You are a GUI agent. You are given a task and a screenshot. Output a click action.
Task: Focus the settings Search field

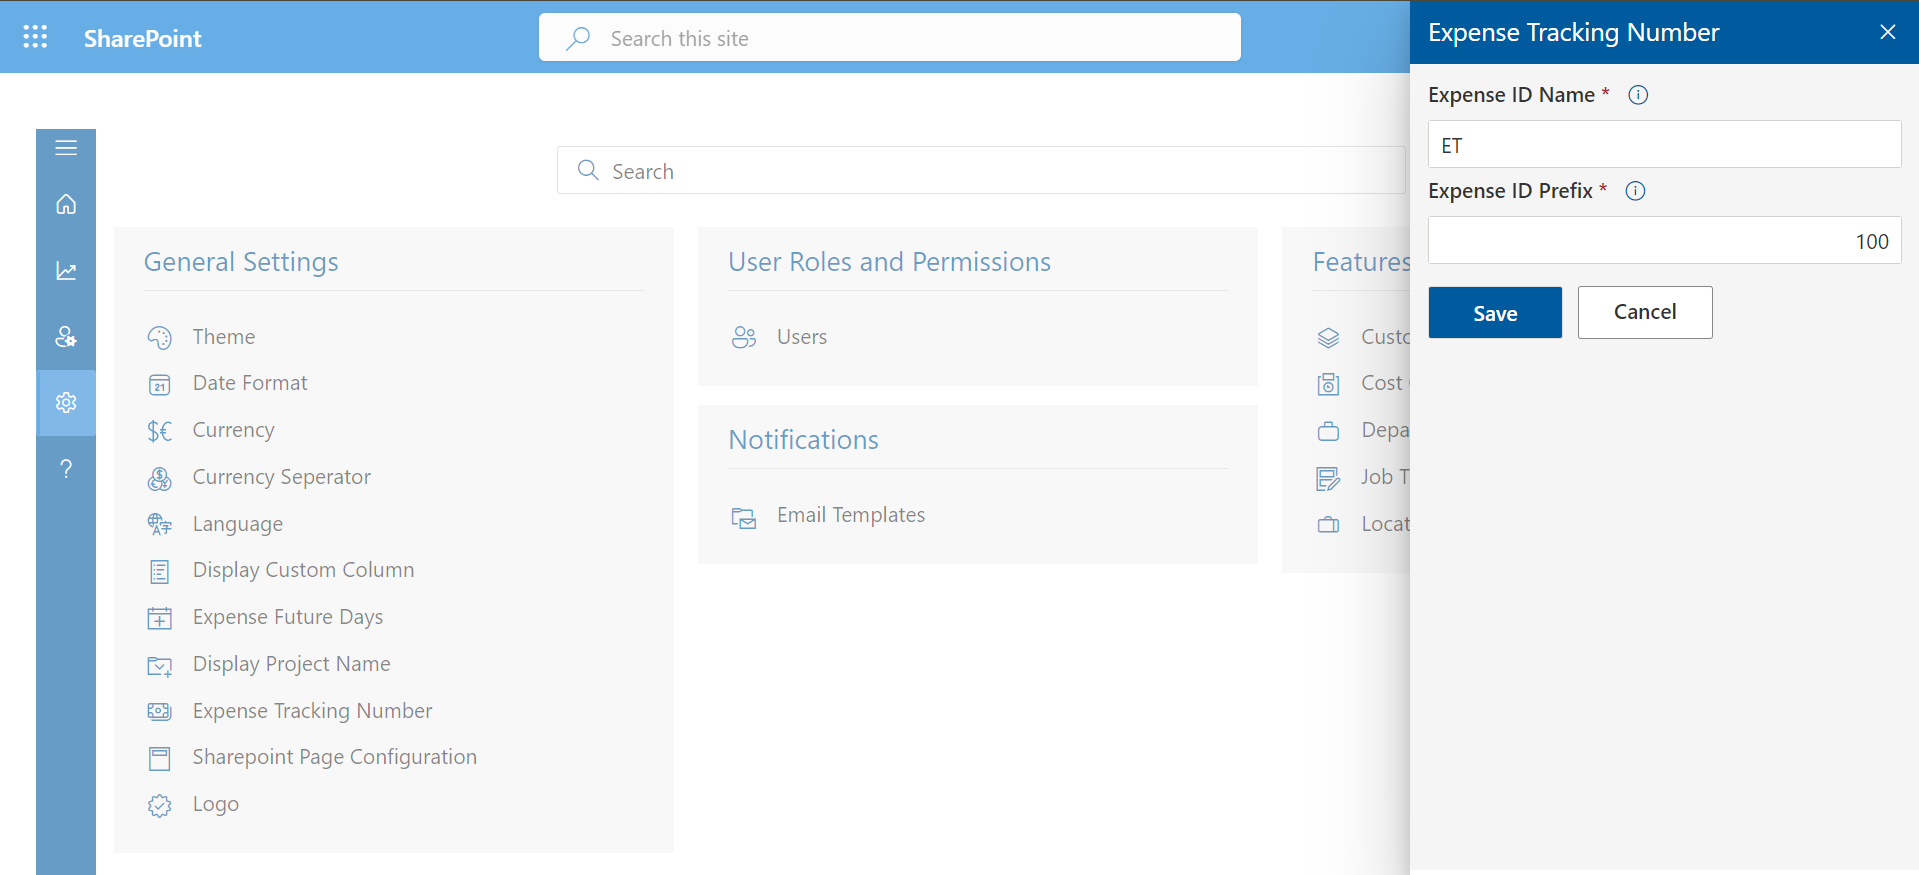(x=982, y=170)
